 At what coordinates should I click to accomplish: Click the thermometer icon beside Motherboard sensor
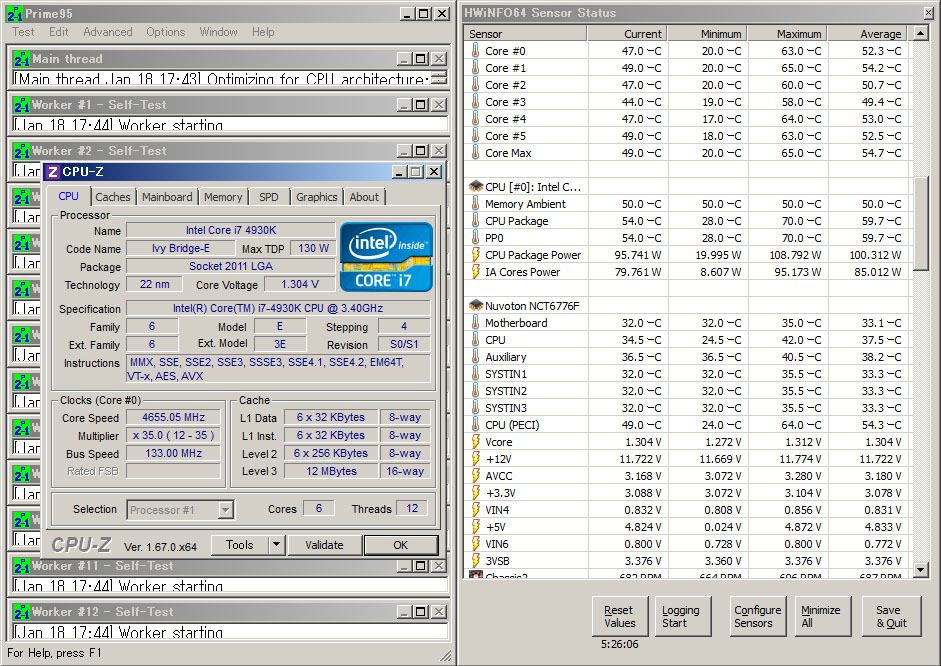click(475, 323)
